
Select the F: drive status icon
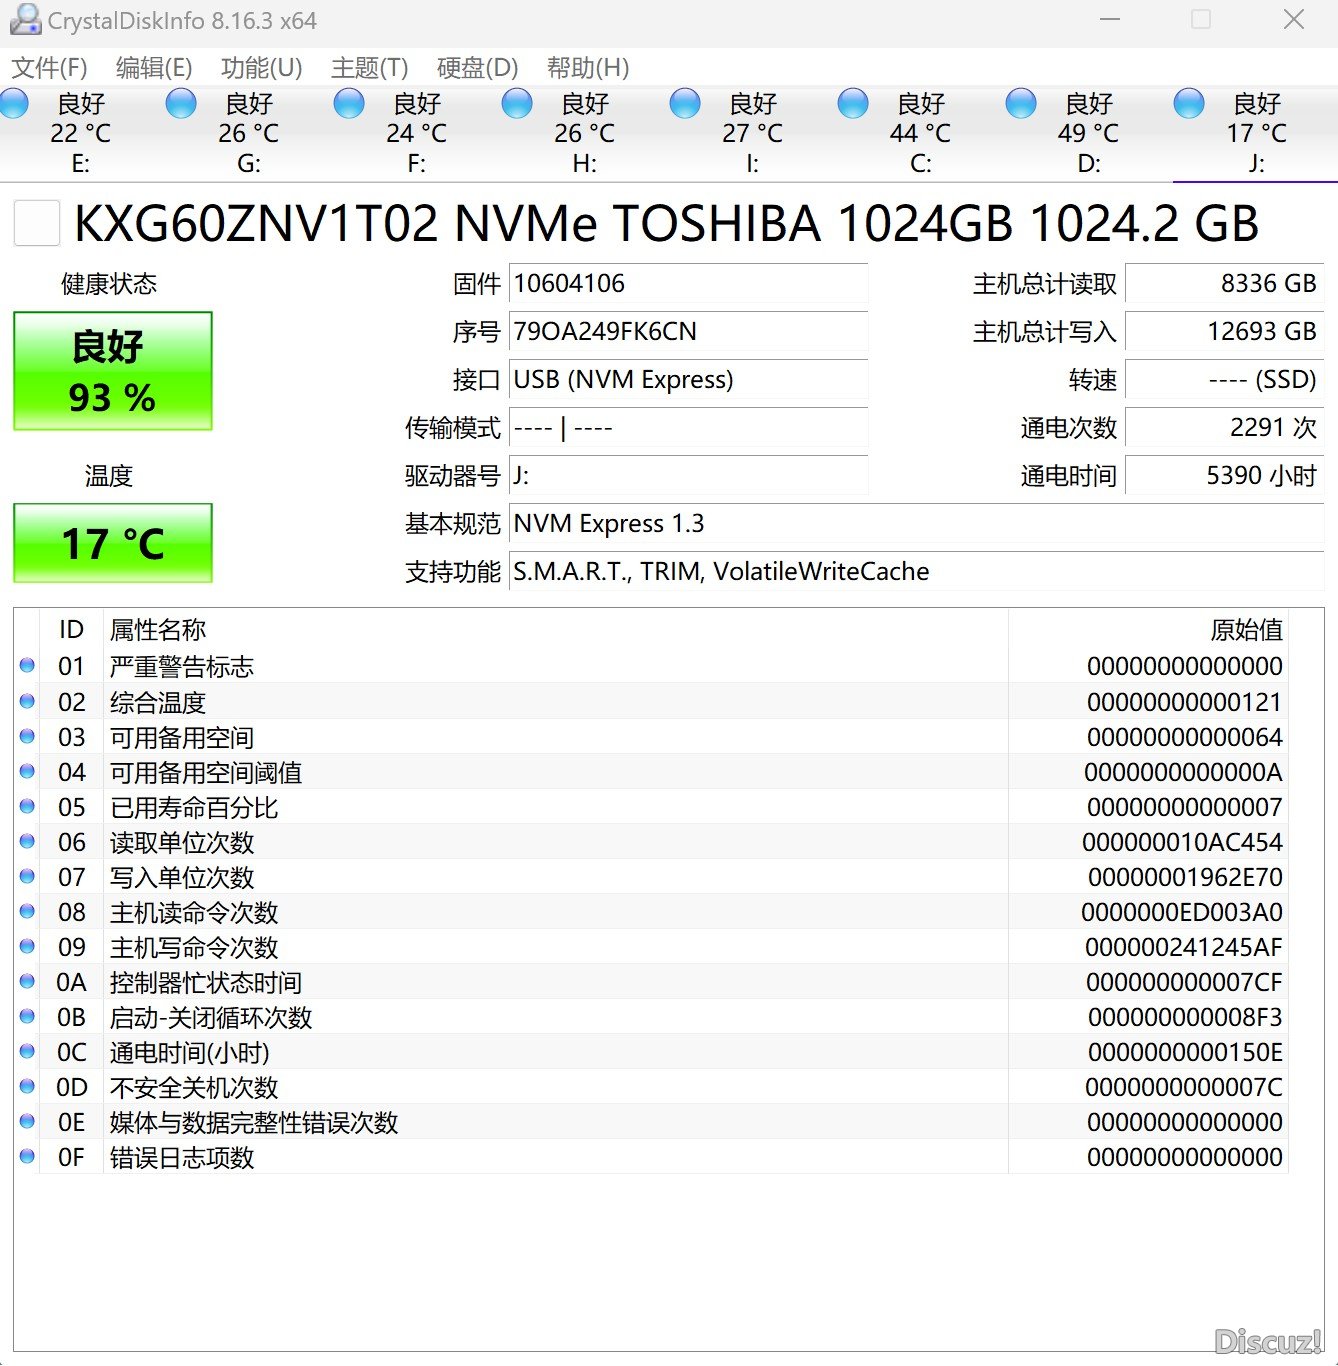349,104
